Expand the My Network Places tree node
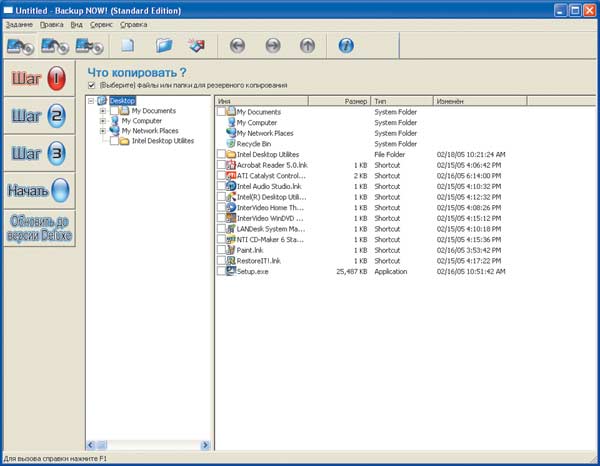600x466 pixels. pyautogui.click(x=103, y=131)
